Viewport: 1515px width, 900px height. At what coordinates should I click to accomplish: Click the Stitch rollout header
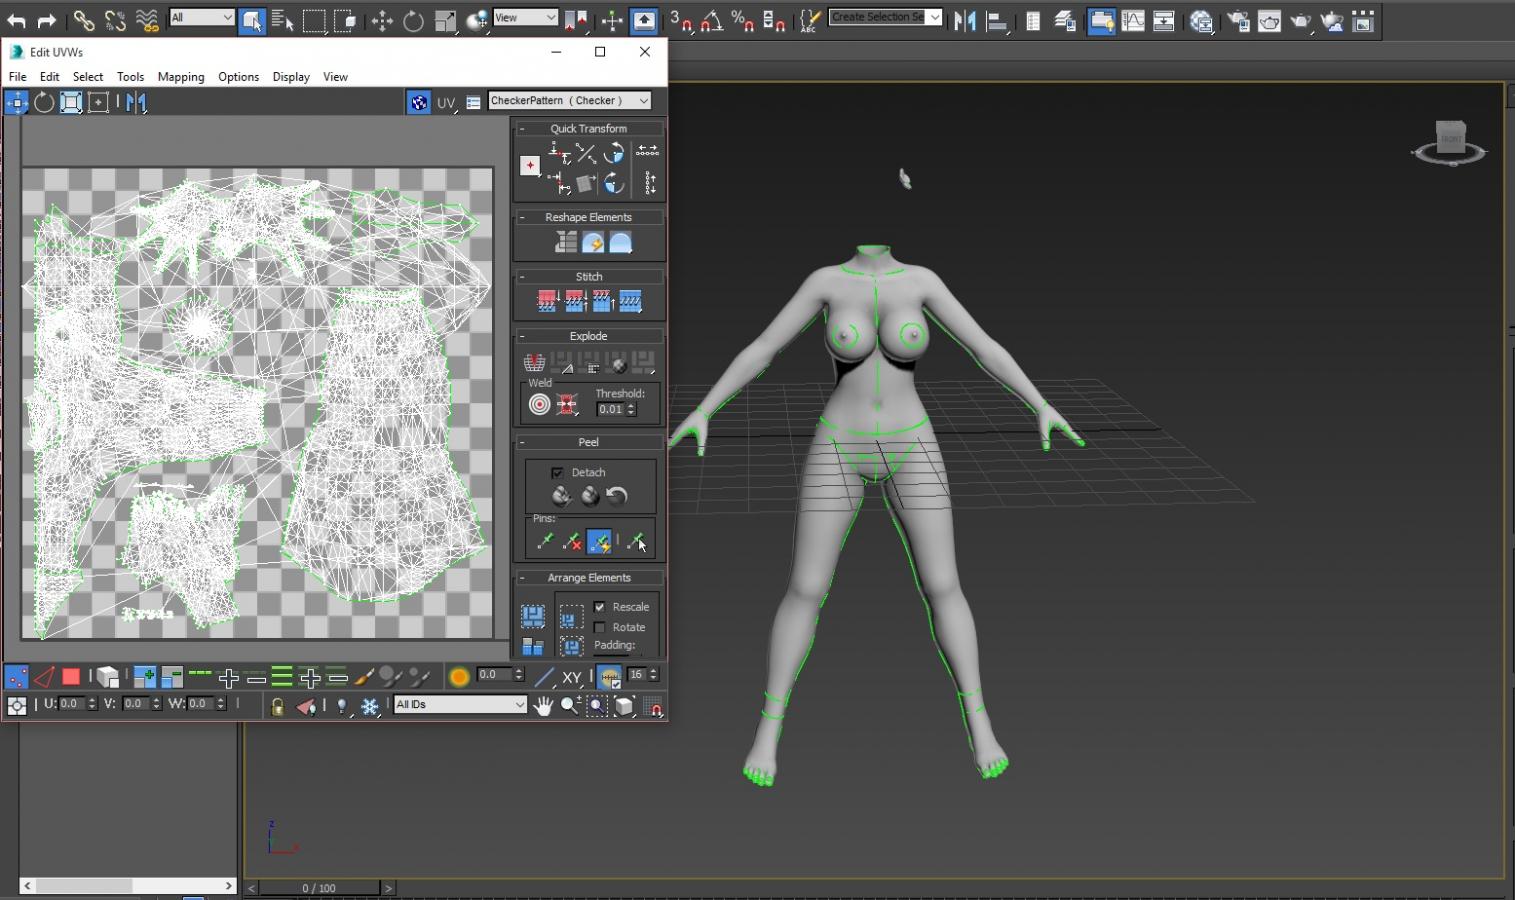588,277
